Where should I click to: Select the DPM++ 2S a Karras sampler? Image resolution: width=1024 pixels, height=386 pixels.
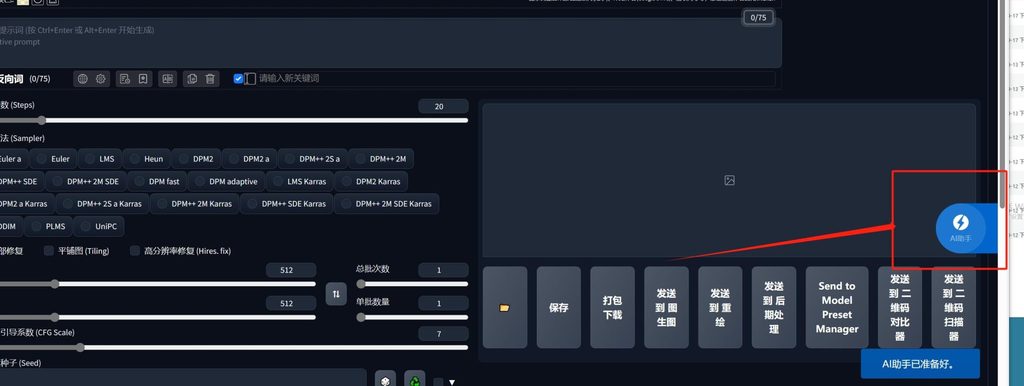pos(102,204)
